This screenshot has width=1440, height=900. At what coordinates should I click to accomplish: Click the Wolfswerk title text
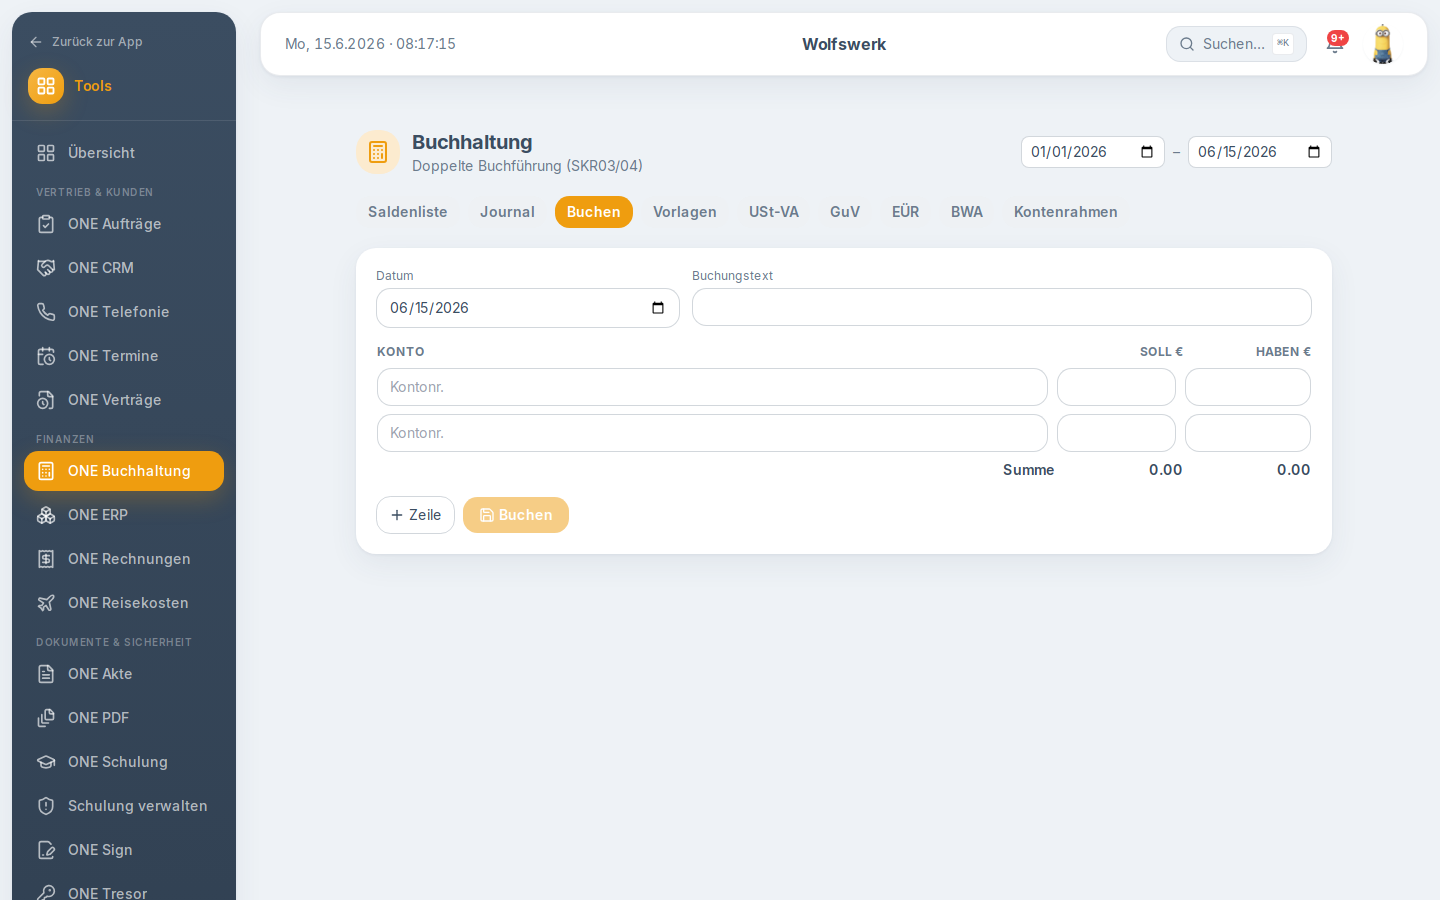point(844,44)
